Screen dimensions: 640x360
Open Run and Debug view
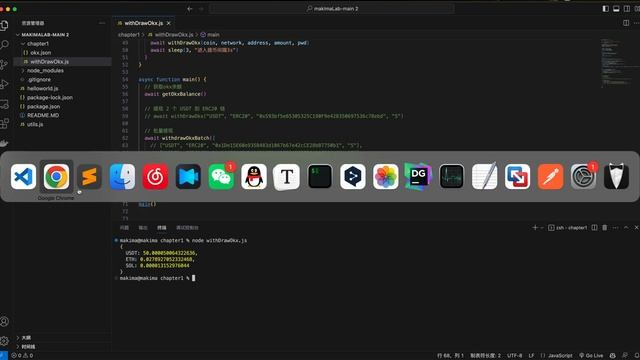coord(4,84)
